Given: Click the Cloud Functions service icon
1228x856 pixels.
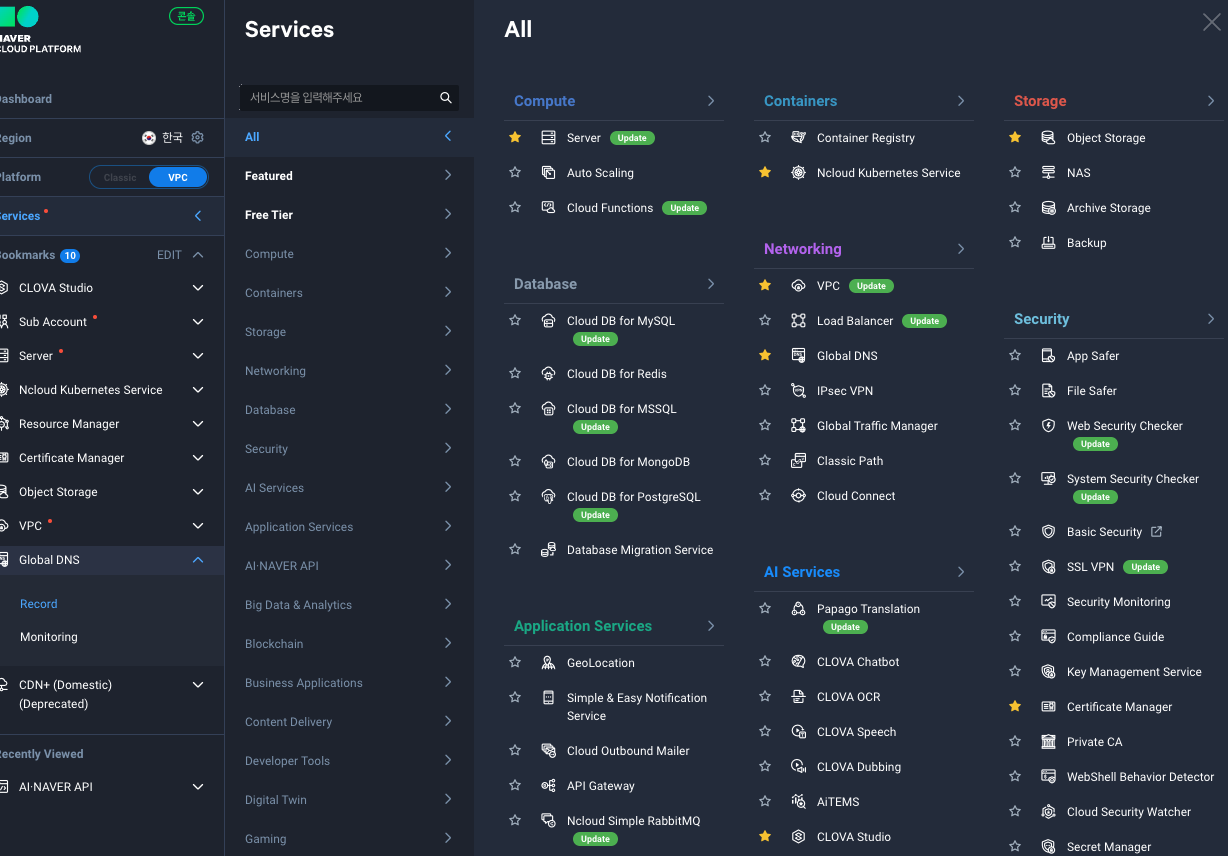Looking at the screenshot, I should point(548,208).
